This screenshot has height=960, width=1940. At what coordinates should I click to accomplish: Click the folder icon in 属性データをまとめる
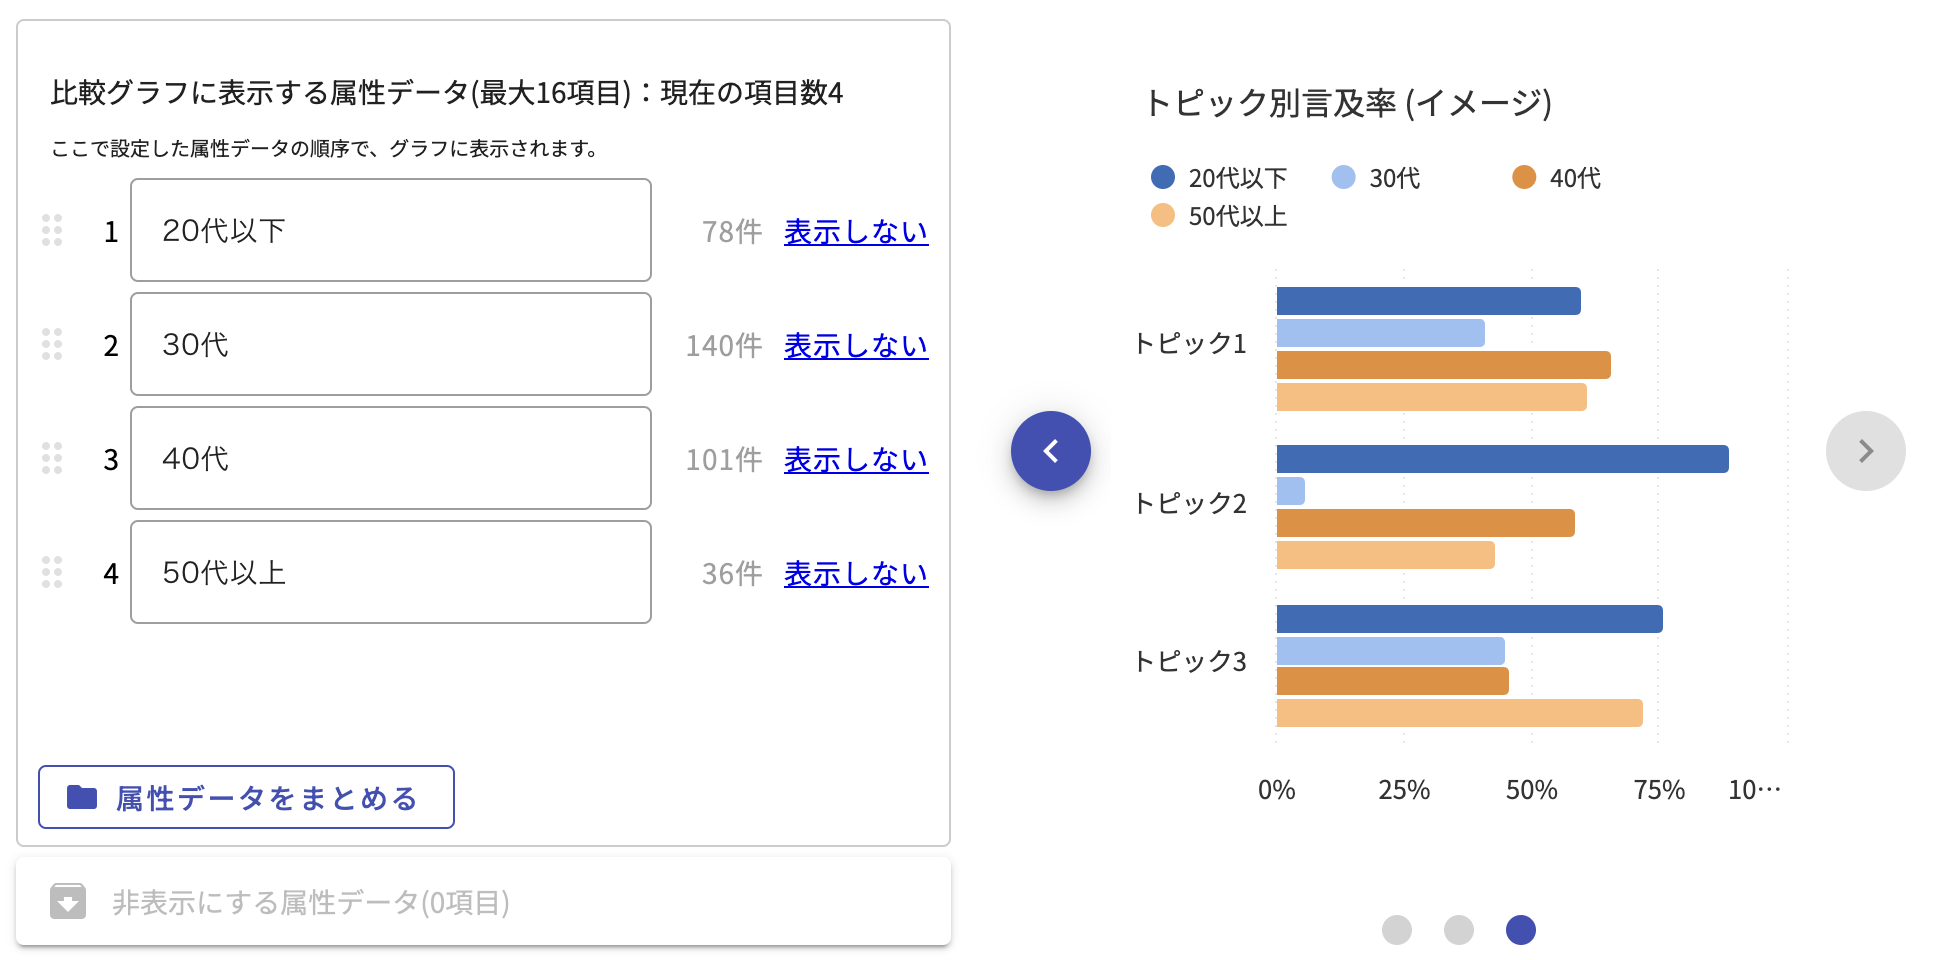(x=82, y=797)
